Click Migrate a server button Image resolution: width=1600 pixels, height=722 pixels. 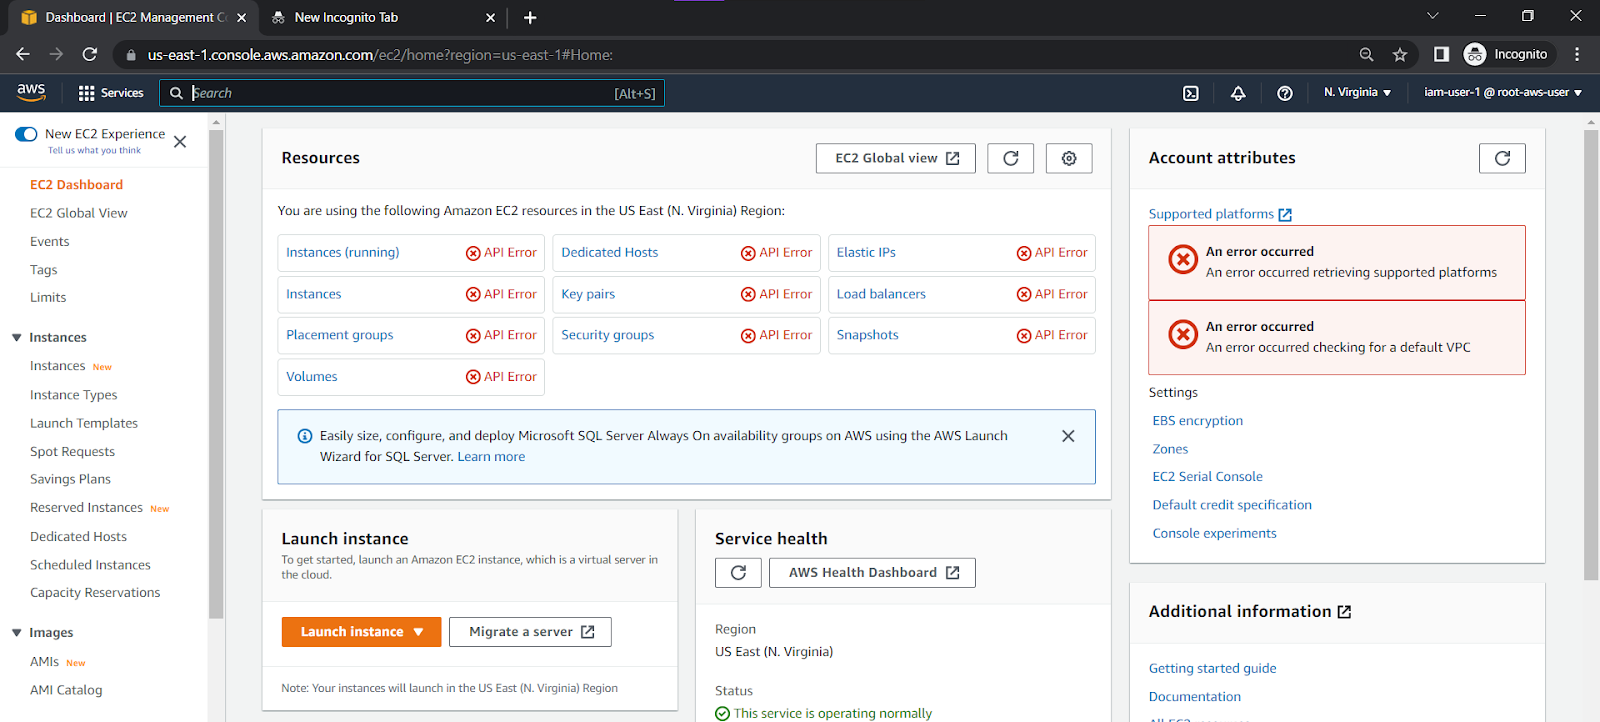click(x=530, y=632)
